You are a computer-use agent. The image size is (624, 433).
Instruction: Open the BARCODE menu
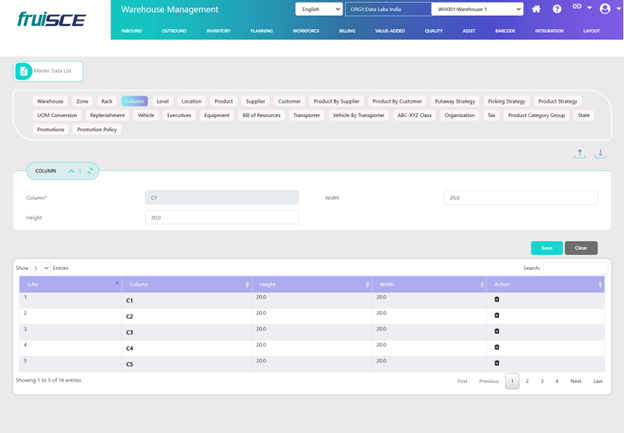coord(505,31)
